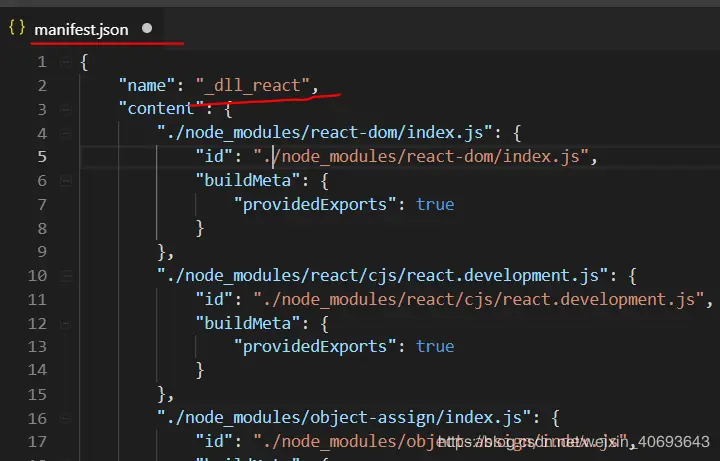
Task: Click the "./node_modules/object-assign/index.js" key on line 16
Action: (x=344, y=418)
